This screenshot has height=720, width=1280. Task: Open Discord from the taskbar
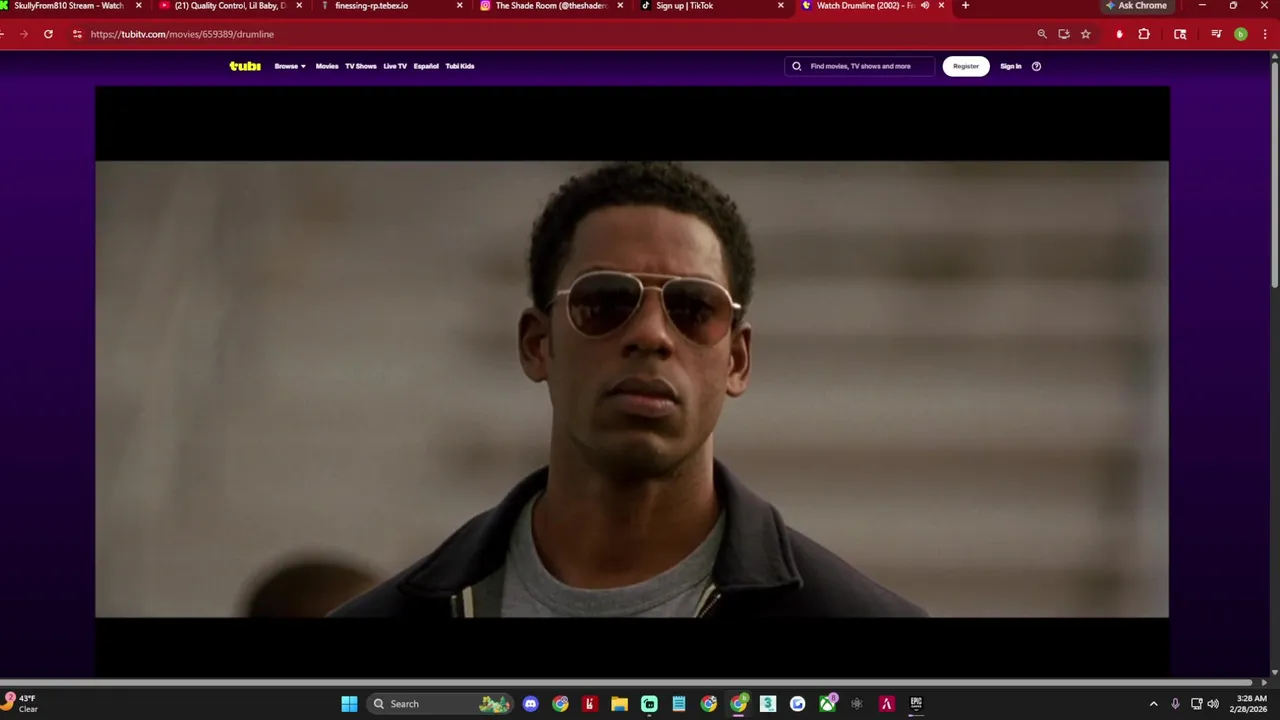tap(530, 704)
